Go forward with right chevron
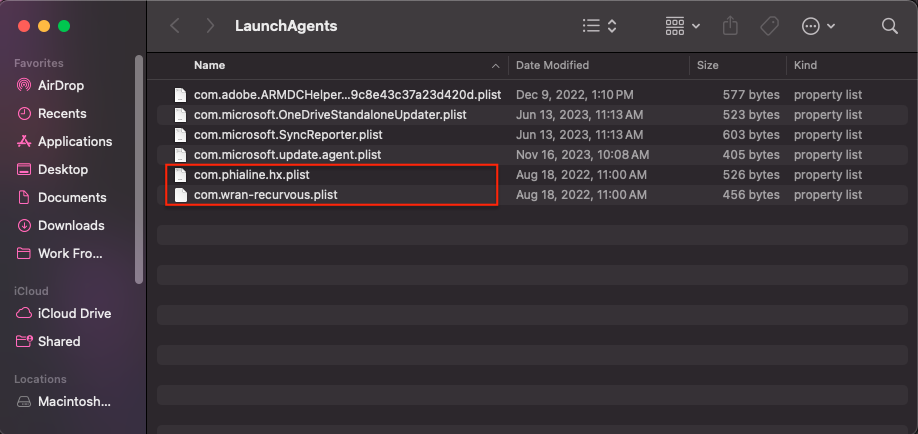 click(x=209, y=25)
